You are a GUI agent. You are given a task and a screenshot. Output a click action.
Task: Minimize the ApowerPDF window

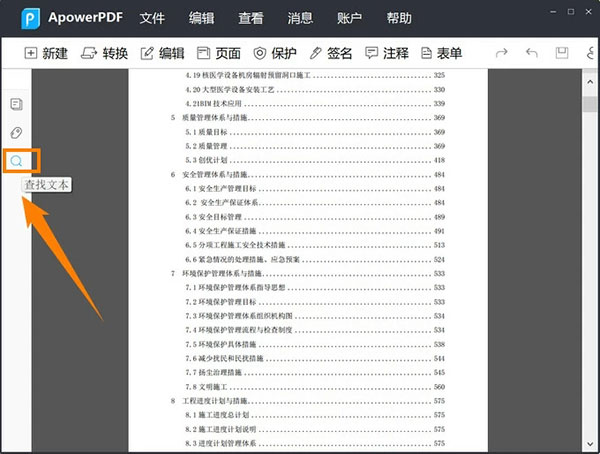(553, 12)
